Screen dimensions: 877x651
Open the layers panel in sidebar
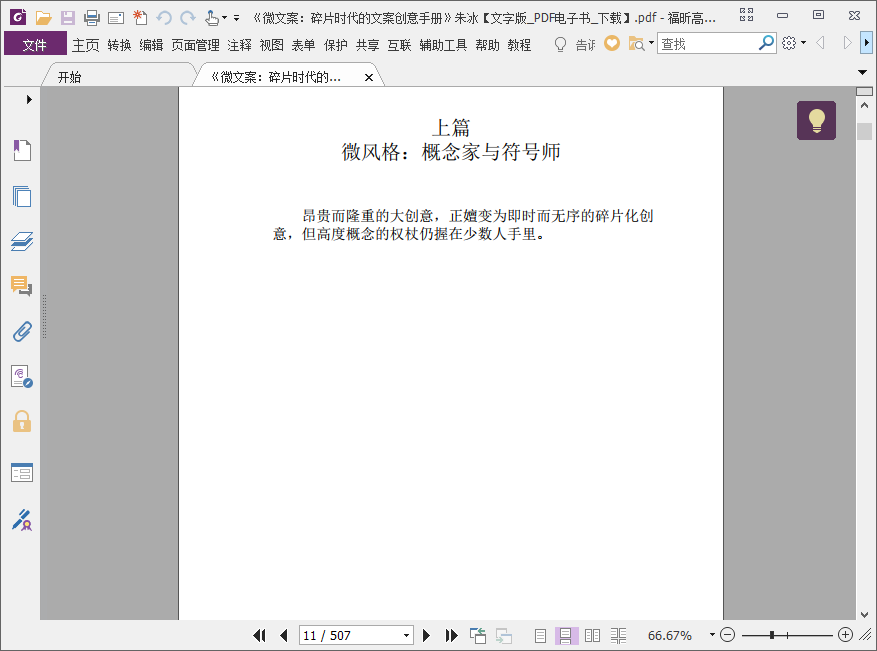tap(22, 241)
